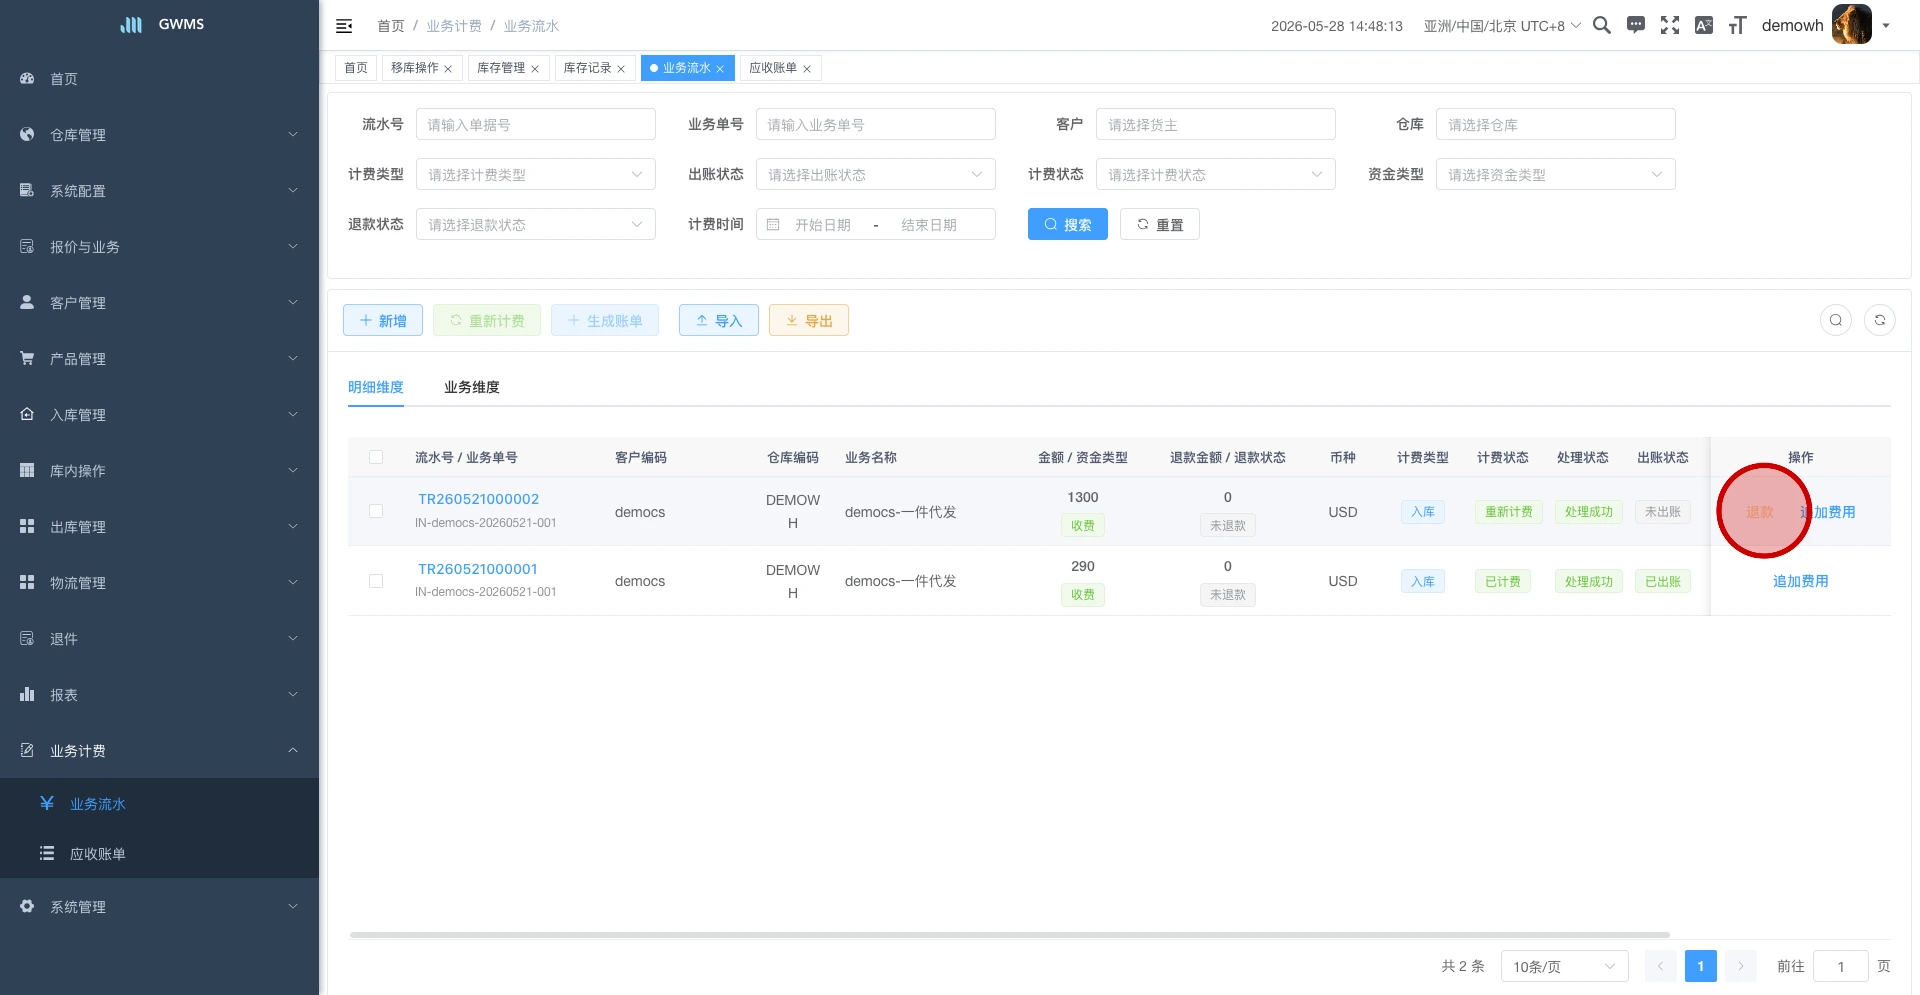Toggle the fullscreen icon in header
1920x995 pixels.
(x=1670, y=25)
